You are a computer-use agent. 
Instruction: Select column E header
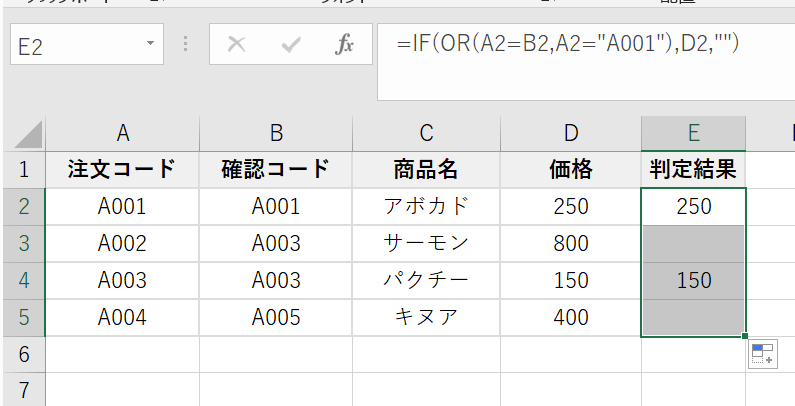(693, 133)
